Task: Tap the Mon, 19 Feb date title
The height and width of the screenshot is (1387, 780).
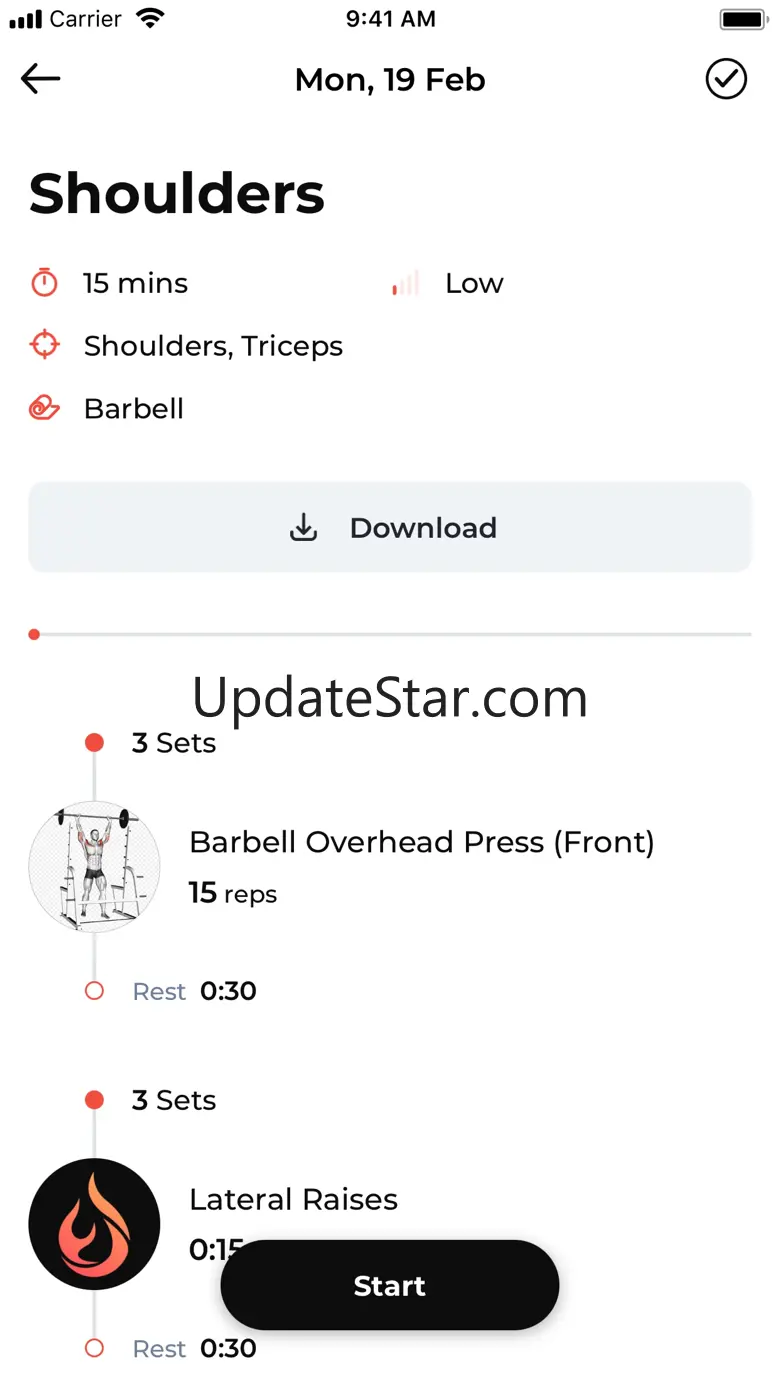Action: pyautogui.click(x=390, y=80)
